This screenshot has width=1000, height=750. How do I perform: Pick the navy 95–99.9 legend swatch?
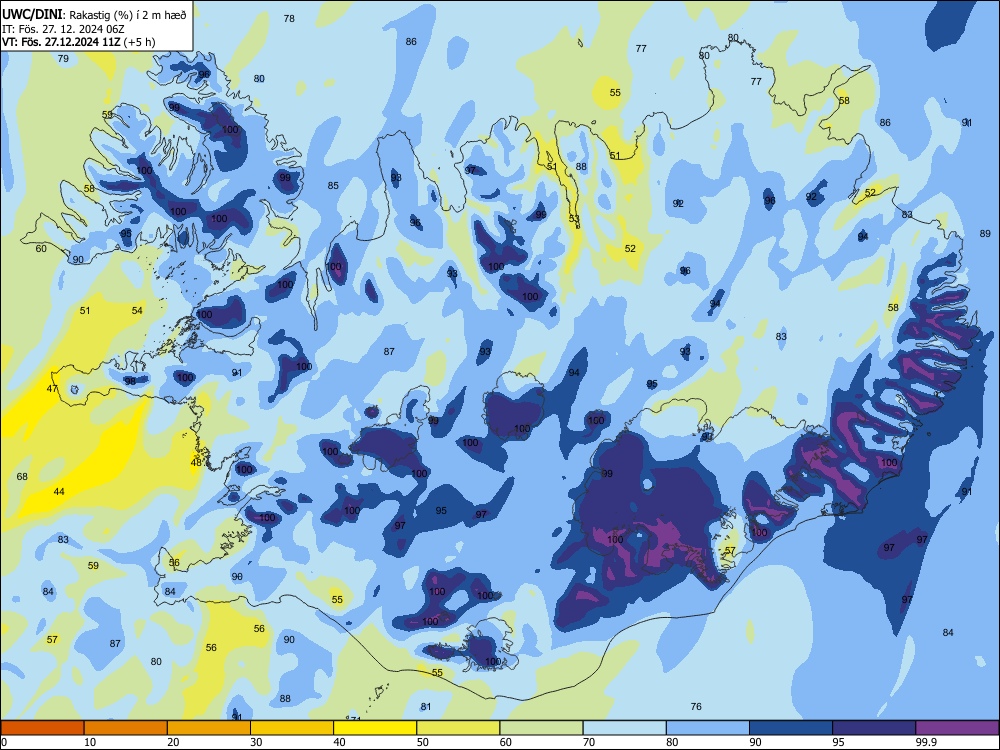click(x=874, y=728)
